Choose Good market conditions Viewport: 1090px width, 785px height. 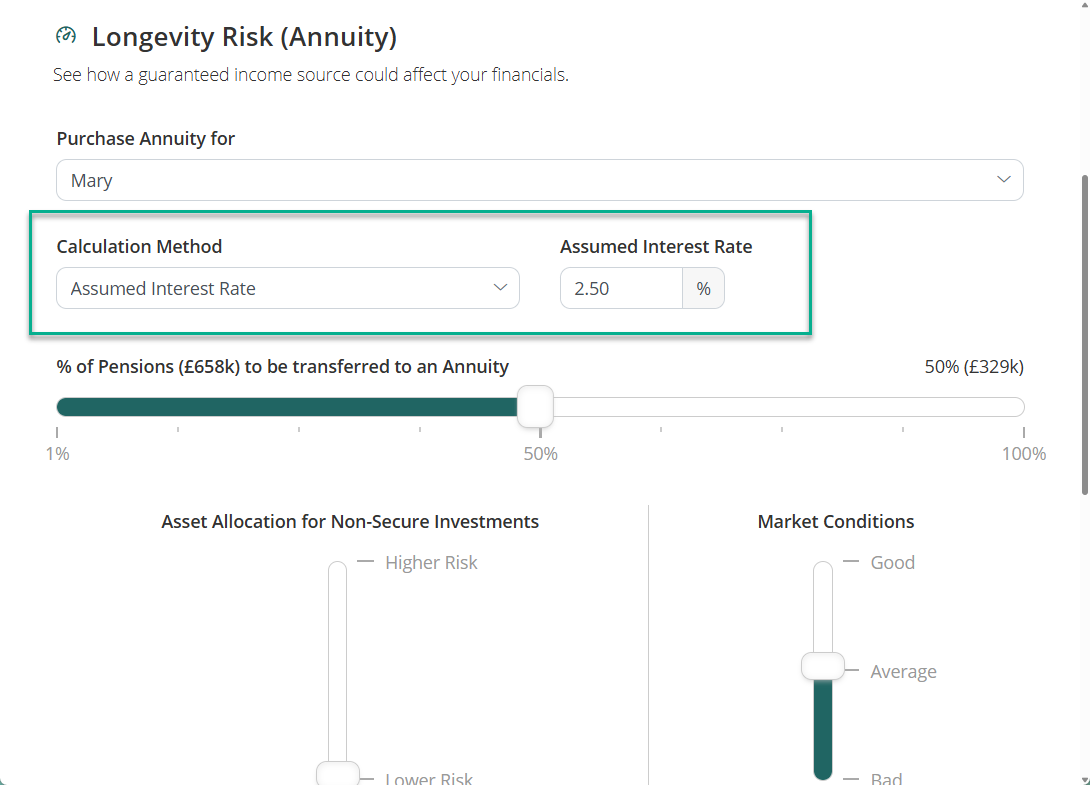(x=892, y=563)
